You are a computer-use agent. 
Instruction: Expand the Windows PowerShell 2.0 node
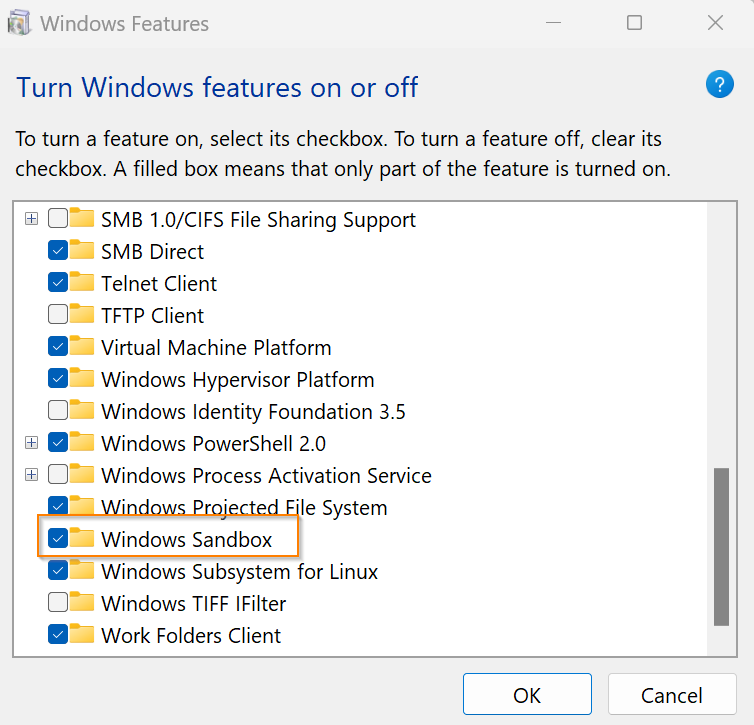click(x=32, y=443)
